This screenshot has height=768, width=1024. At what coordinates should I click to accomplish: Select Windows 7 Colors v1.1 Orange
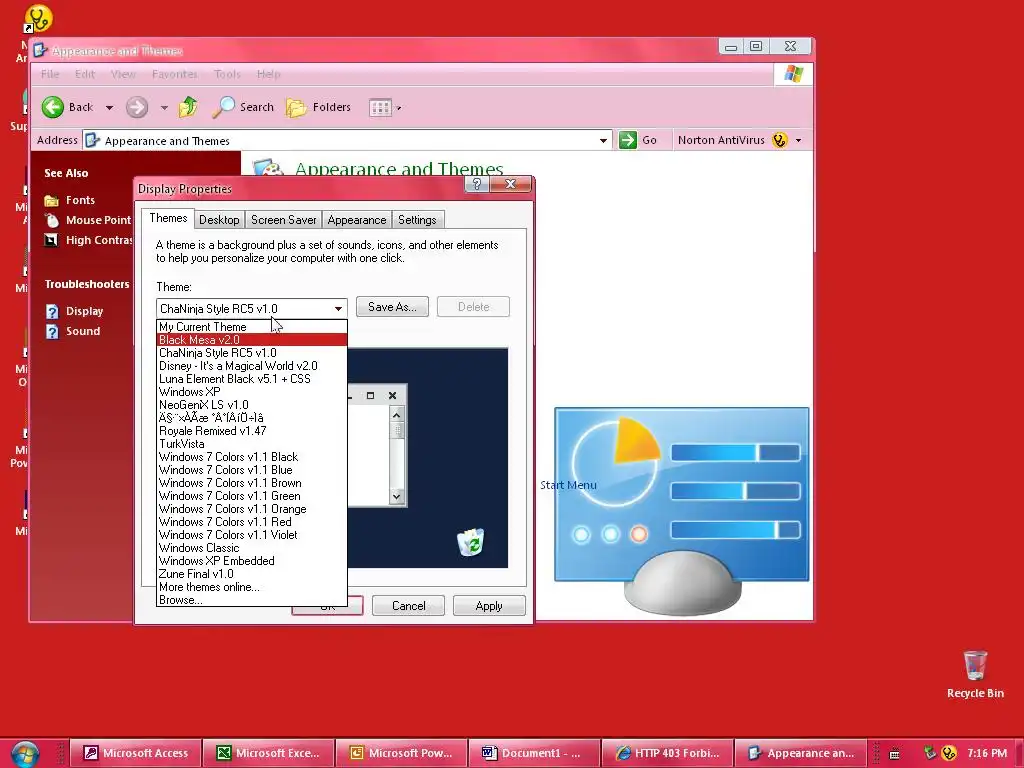(251, 509)
